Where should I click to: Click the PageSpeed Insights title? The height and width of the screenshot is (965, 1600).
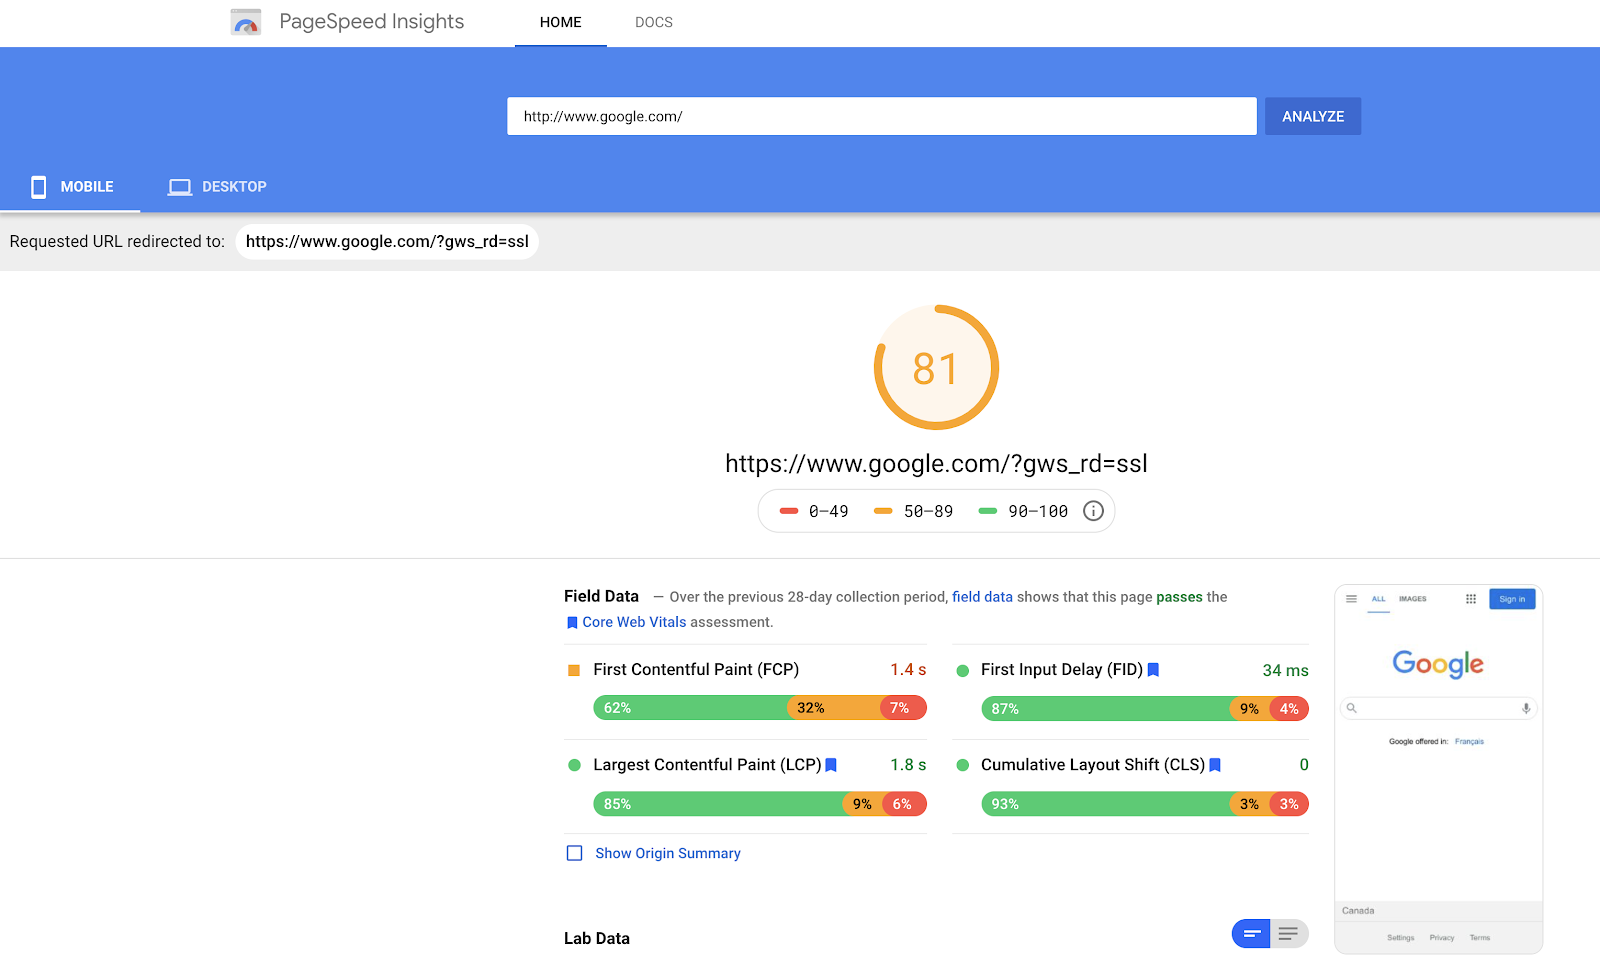(372, 22)
